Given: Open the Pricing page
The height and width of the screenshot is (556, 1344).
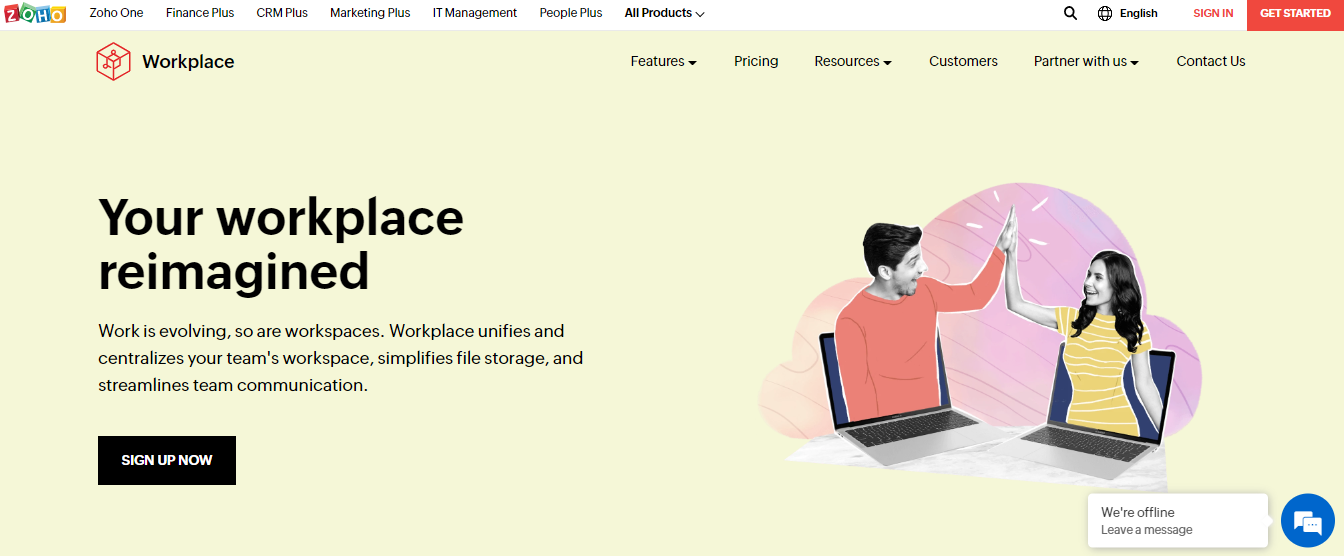Looking at the screenshot, I should (756, 61).
